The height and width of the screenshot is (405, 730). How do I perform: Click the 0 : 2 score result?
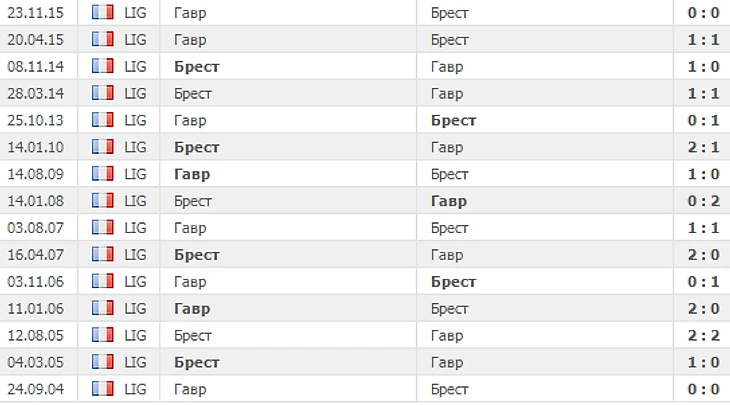point(703,201)
